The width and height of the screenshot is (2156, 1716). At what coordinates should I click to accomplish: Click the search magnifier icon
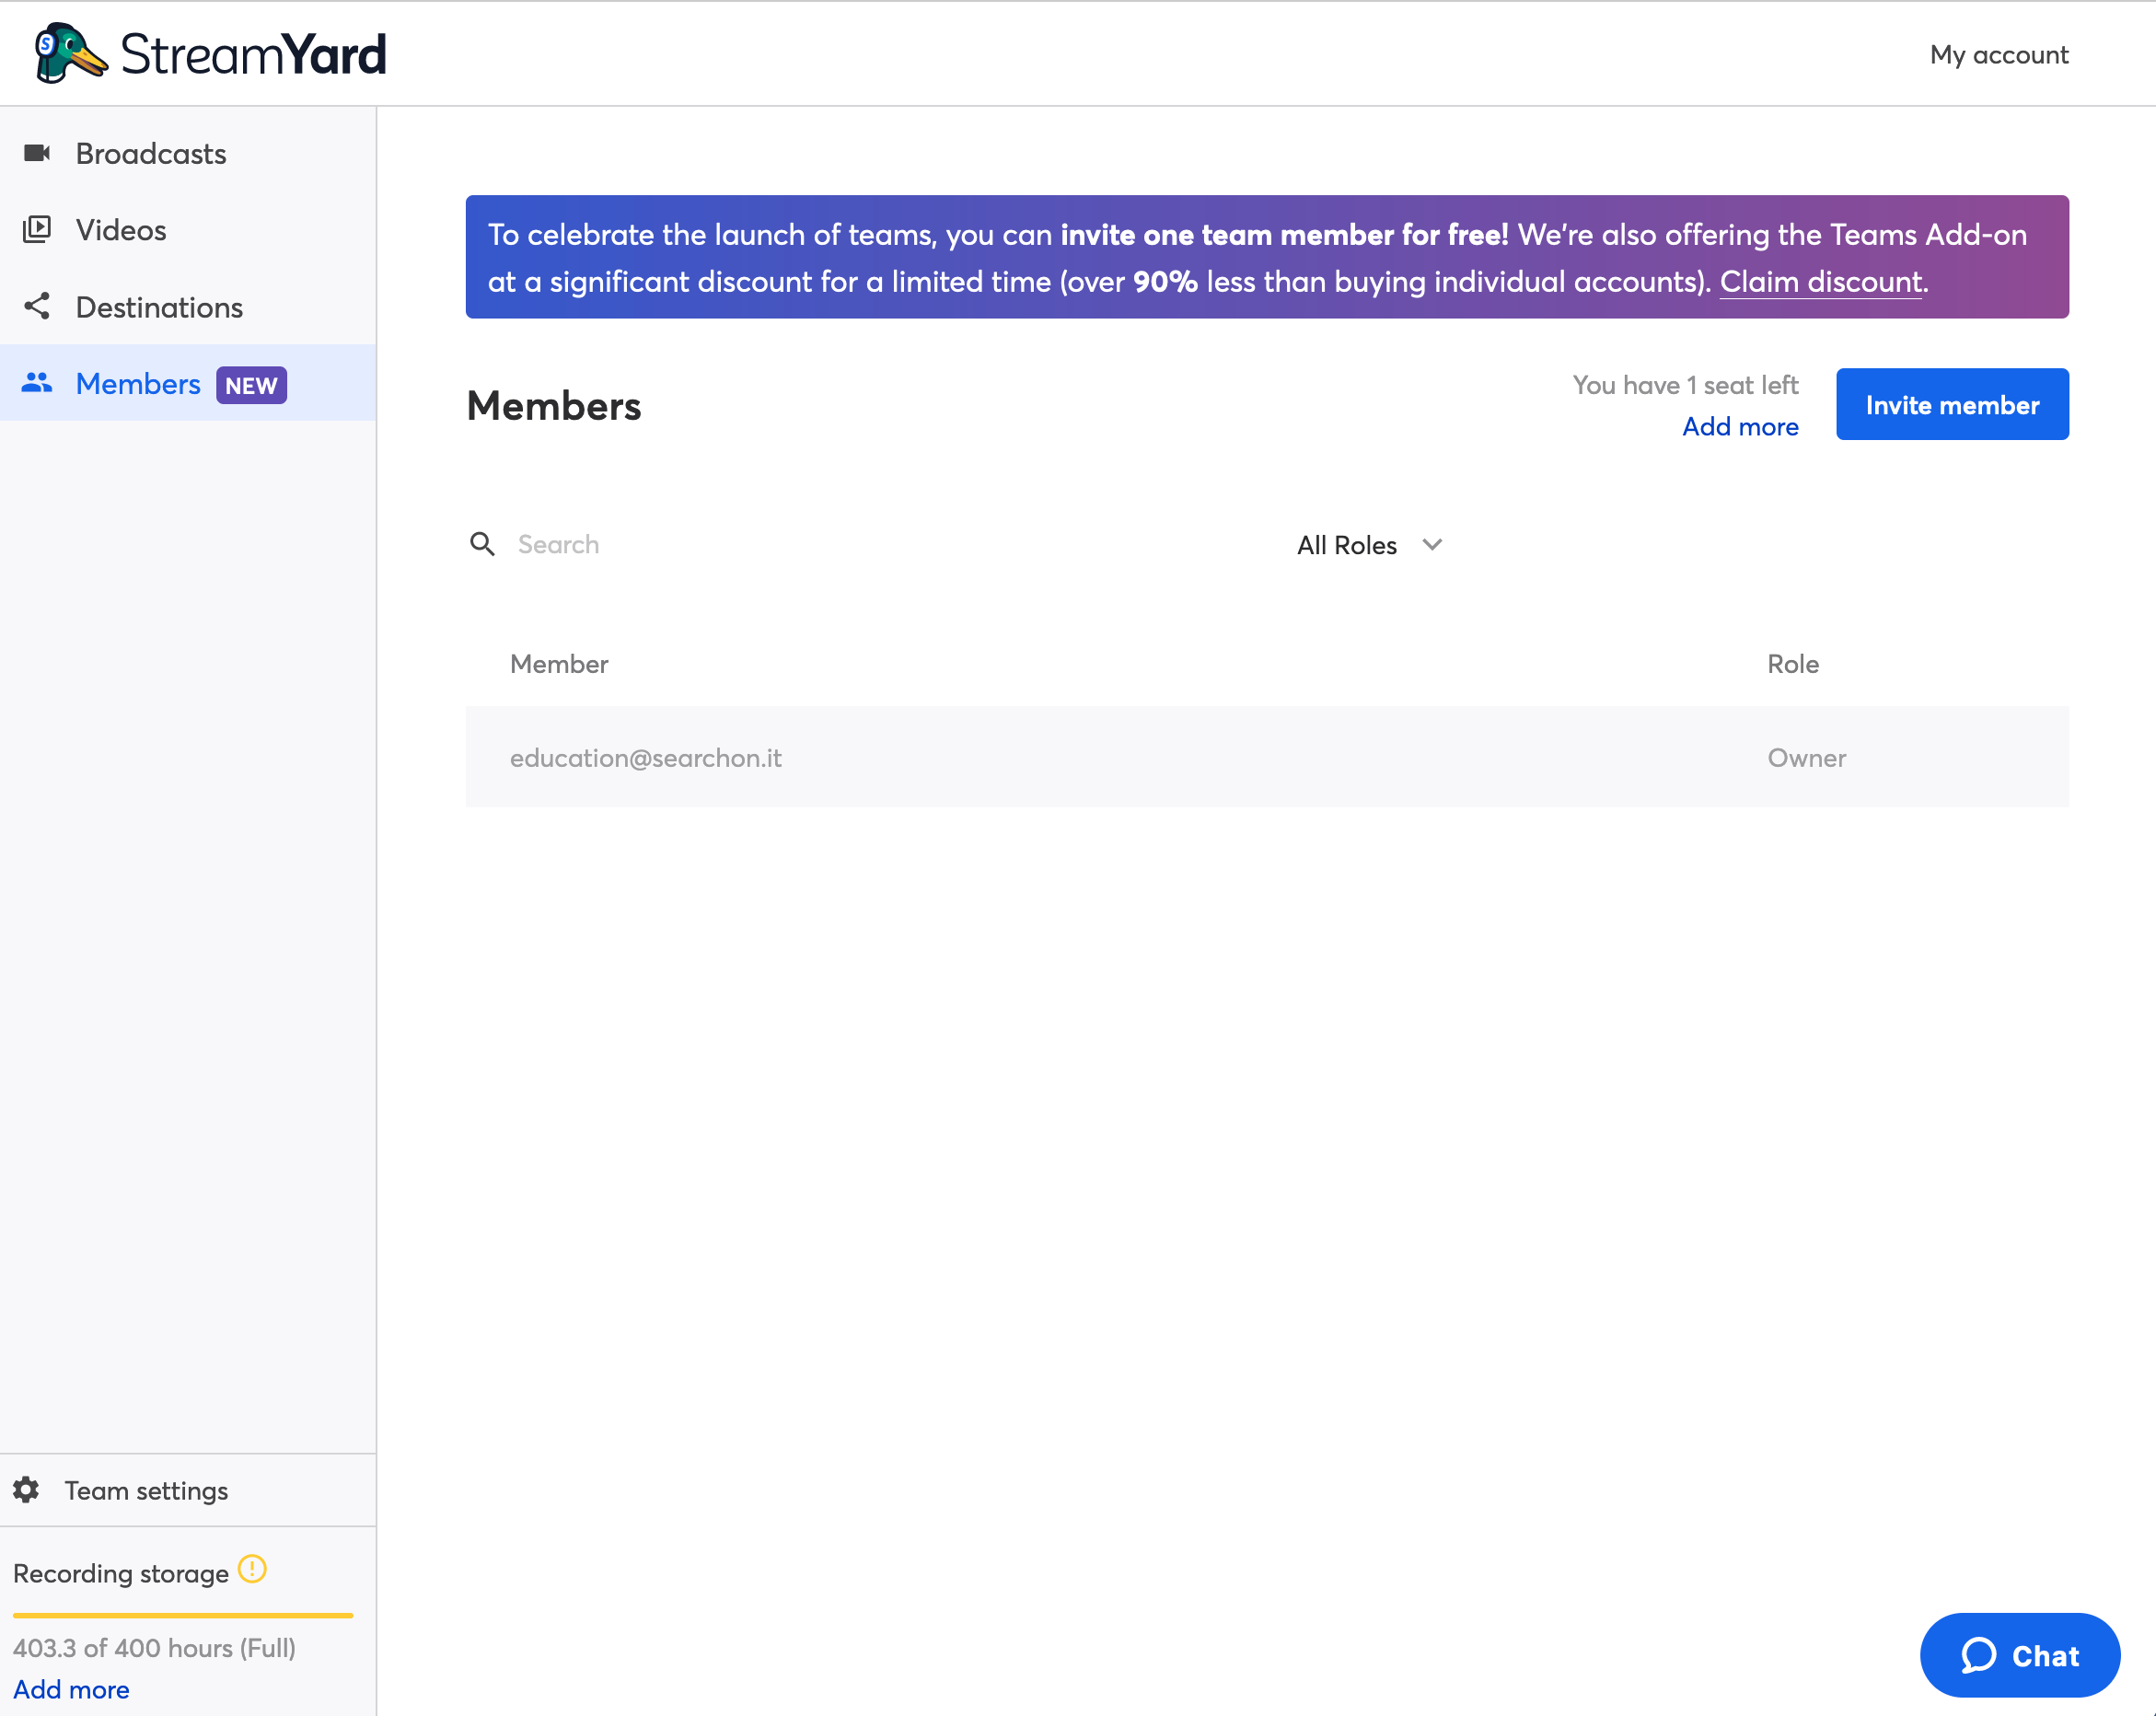click(481, 543)
